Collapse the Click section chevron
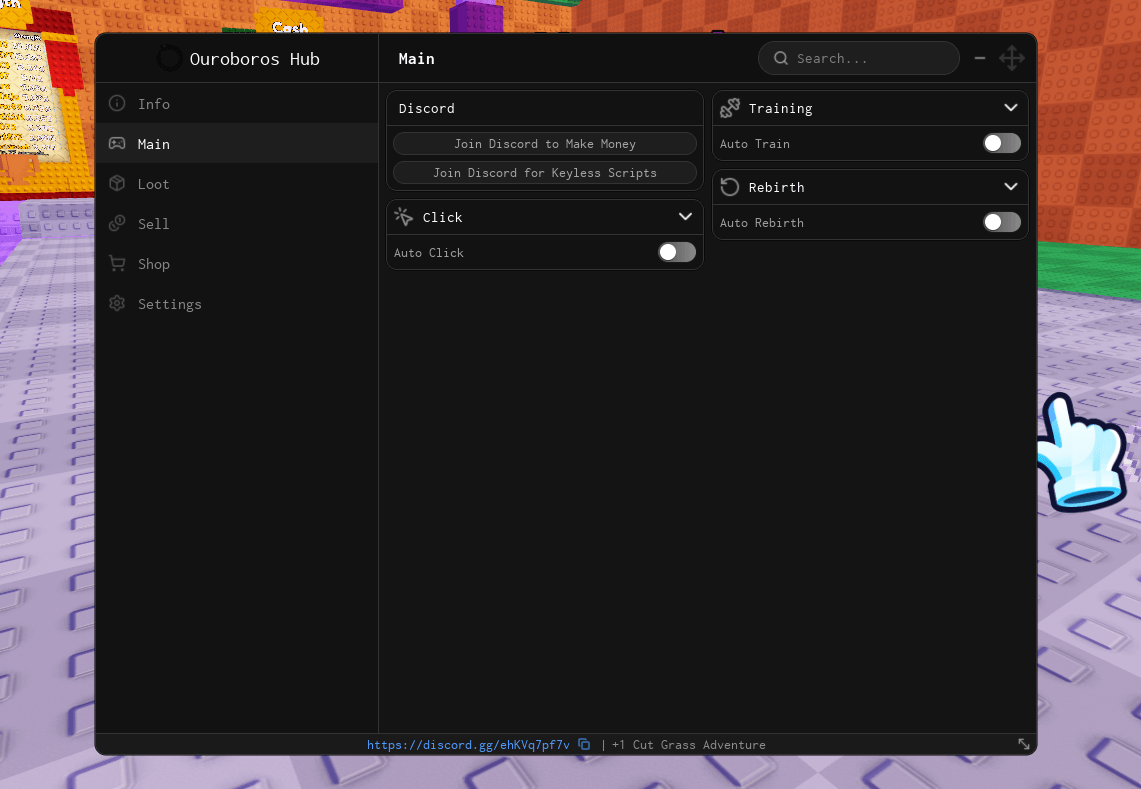1141x789 pixels. pyautogui.click(x=685, y=216)
